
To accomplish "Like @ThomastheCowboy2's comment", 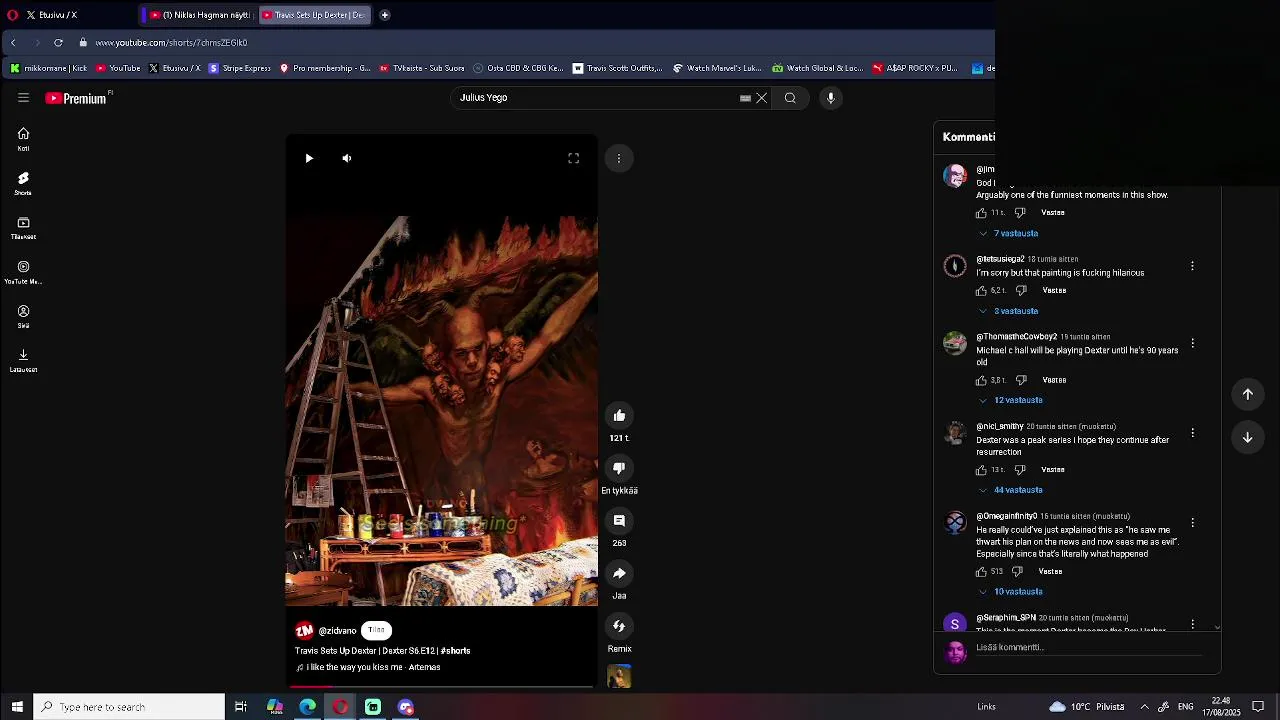I will [981, 380].
